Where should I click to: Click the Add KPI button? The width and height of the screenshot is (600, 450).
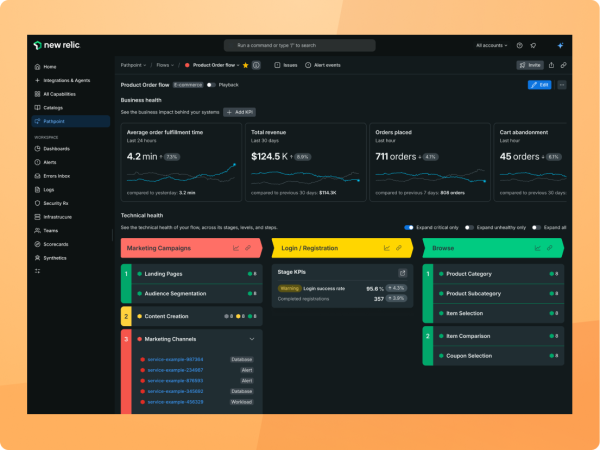[x=240, y=112]
